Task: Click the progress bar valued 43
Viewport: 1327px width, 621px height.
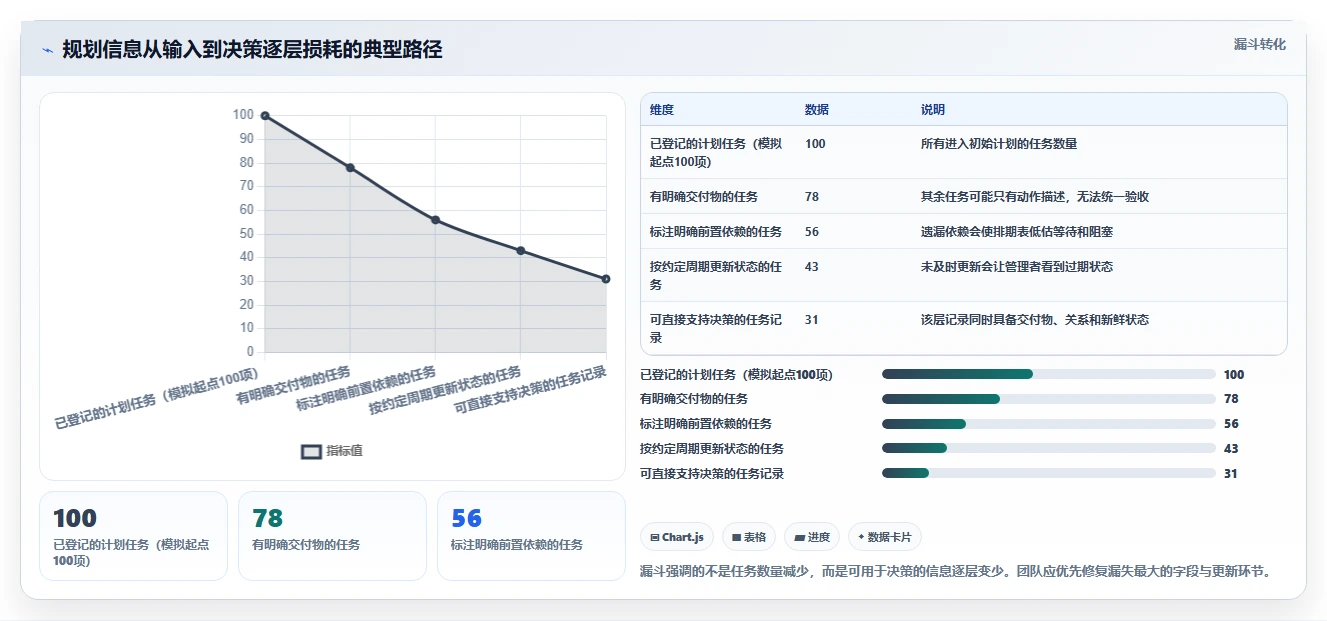Action: coord(1049,449)
